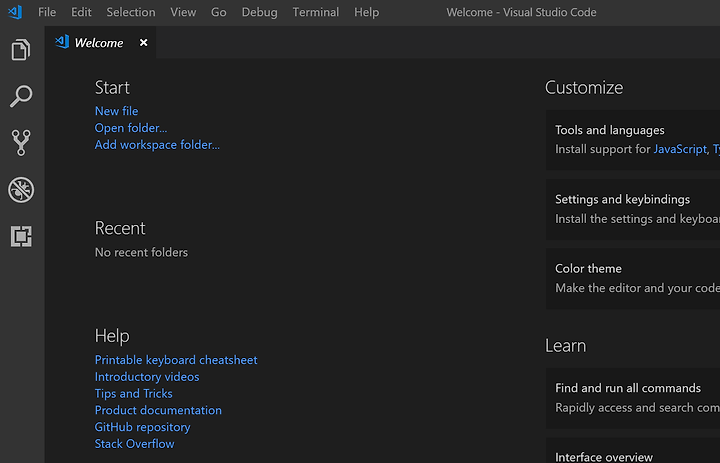Select the Interface overview card

(633, 451)
